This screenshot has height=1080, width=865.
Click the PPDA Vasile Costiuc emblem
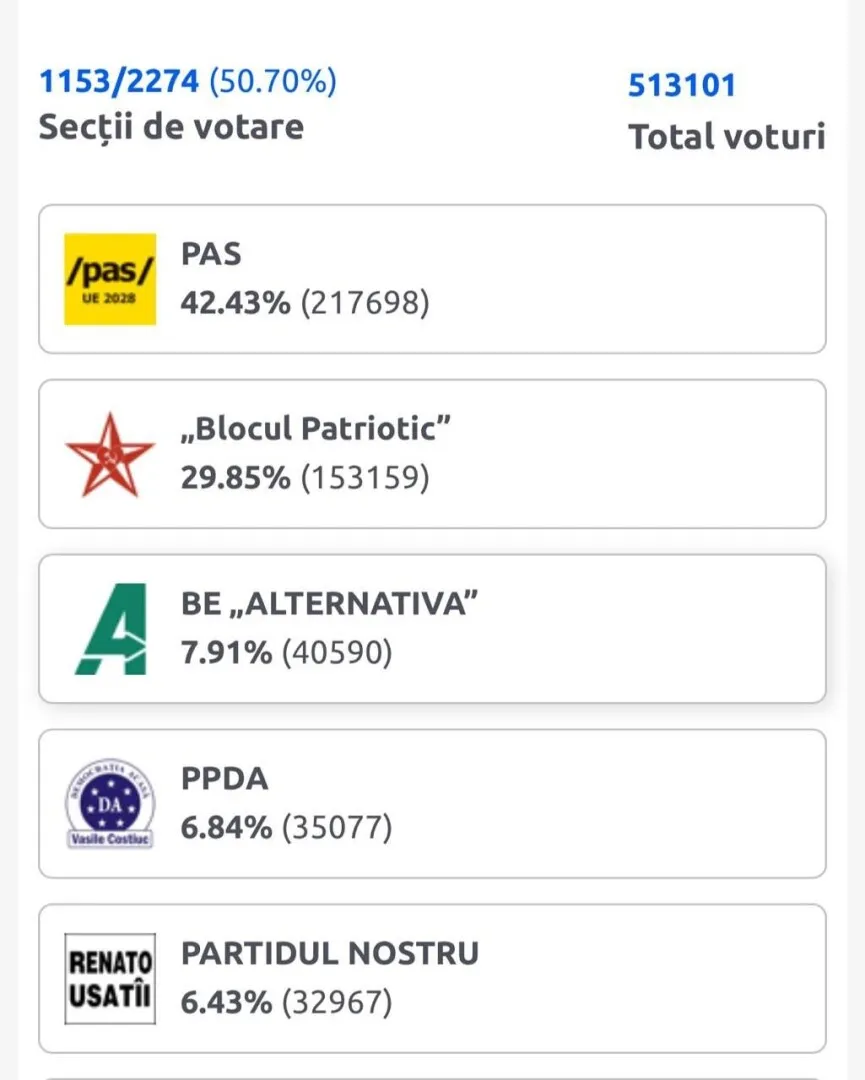coord(110,804)
